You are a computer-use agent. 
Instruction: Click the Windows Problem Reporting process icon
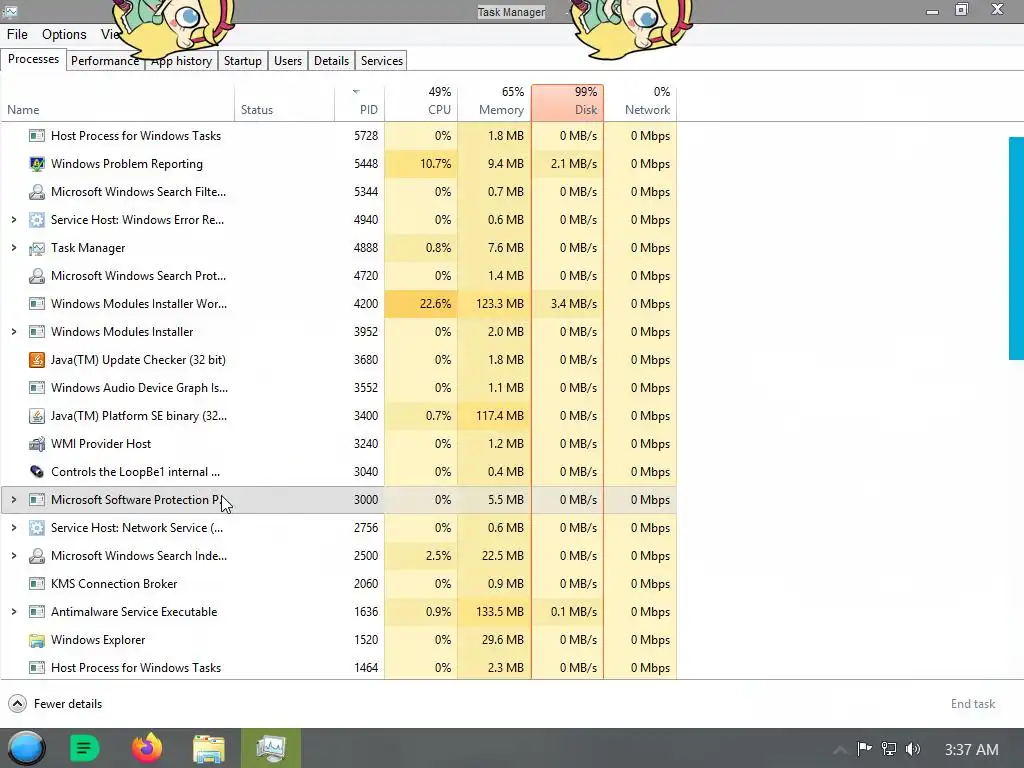pos(37,164)
